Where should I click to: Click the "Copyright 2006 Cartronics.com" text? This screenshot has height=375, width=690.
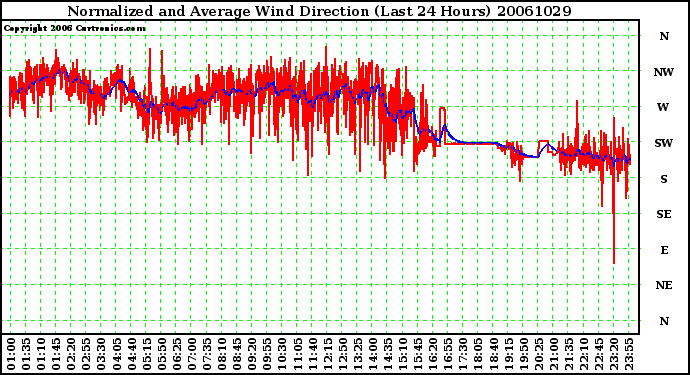(74, 28)
